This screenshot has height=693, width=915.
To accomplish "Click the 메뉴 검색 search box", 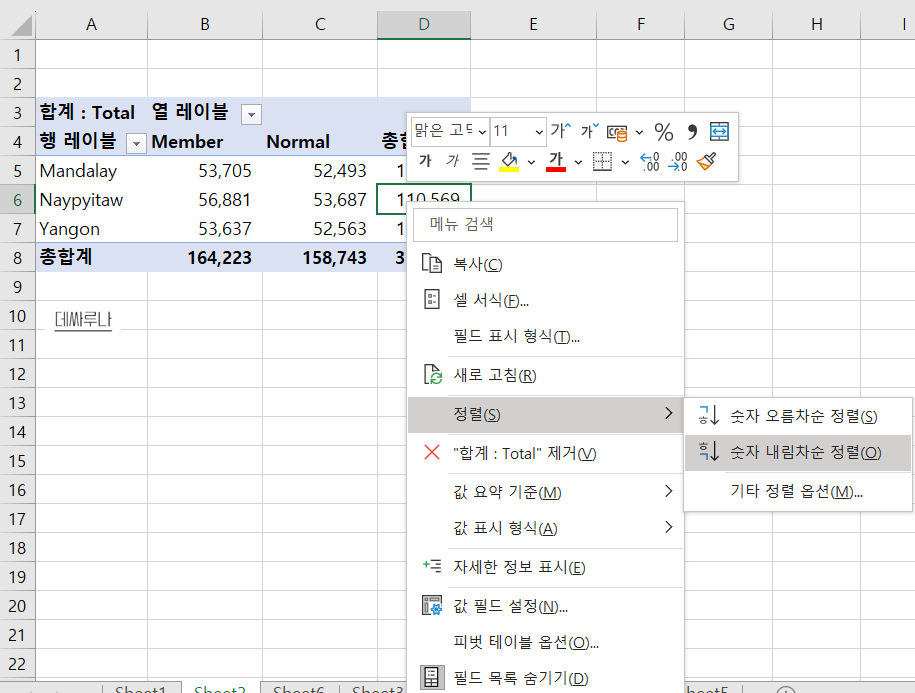I will (x=545, y=225).
